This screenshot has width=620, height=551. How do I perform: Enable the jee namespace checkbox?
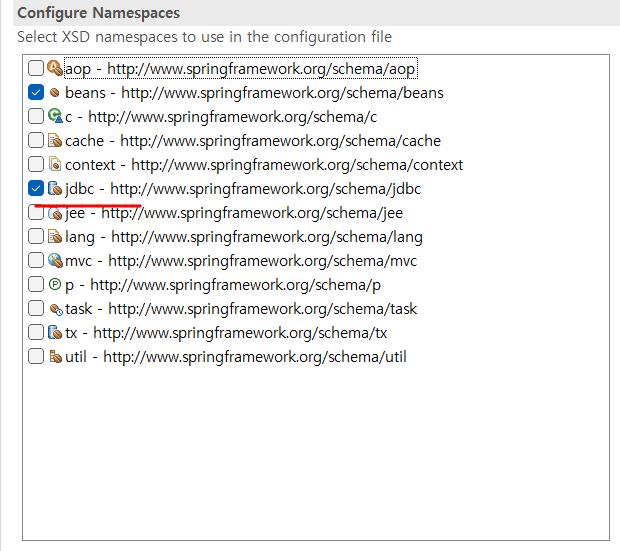36,212
